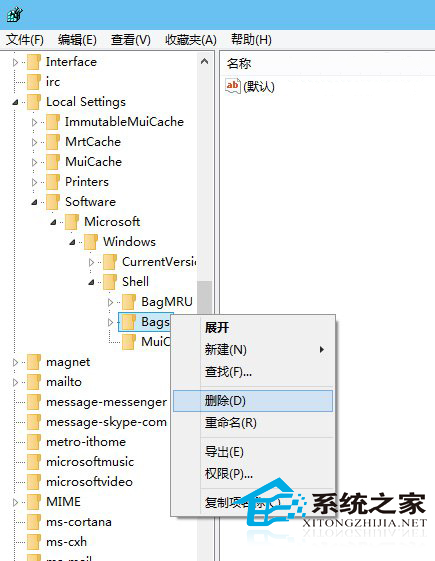The width and height of the screenshot is (435, 561).
Task: Click the metro-ithome folder icon
Action: coord(34,442)
